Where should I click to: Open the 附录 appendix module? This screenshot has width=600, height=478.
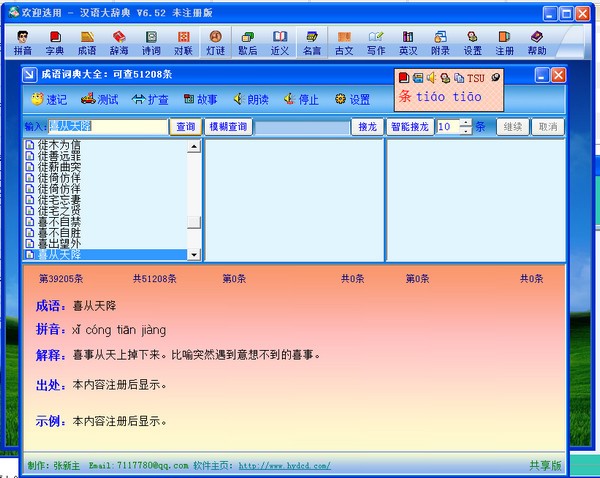pos(440,43)
